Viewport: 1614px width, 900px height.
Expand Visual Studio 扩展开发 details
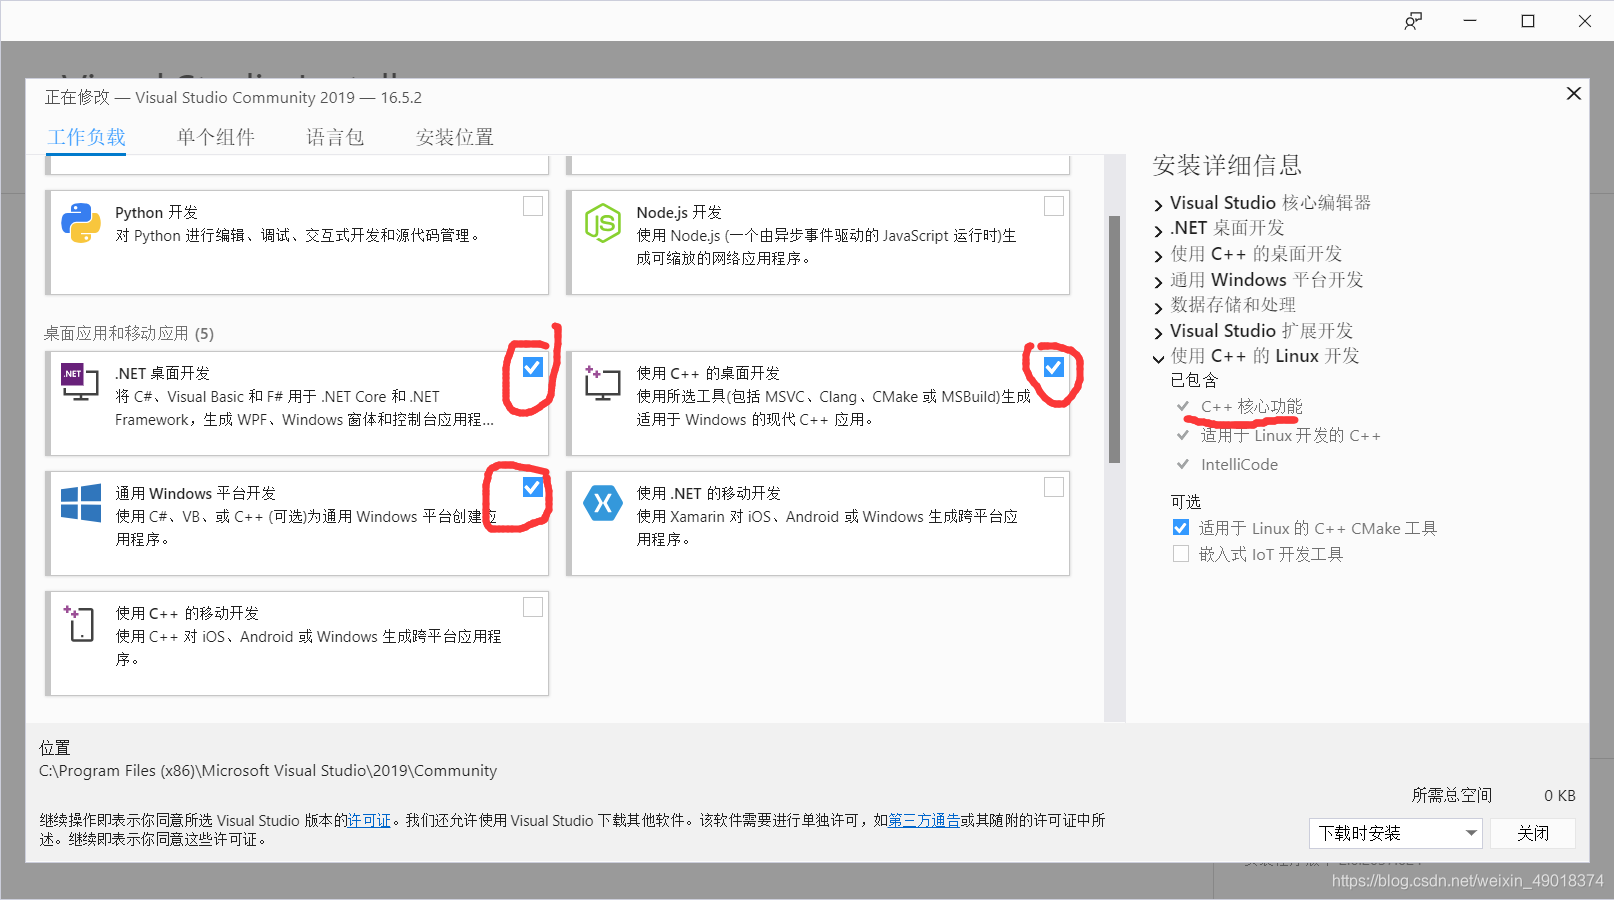[x=1159, y=333]
